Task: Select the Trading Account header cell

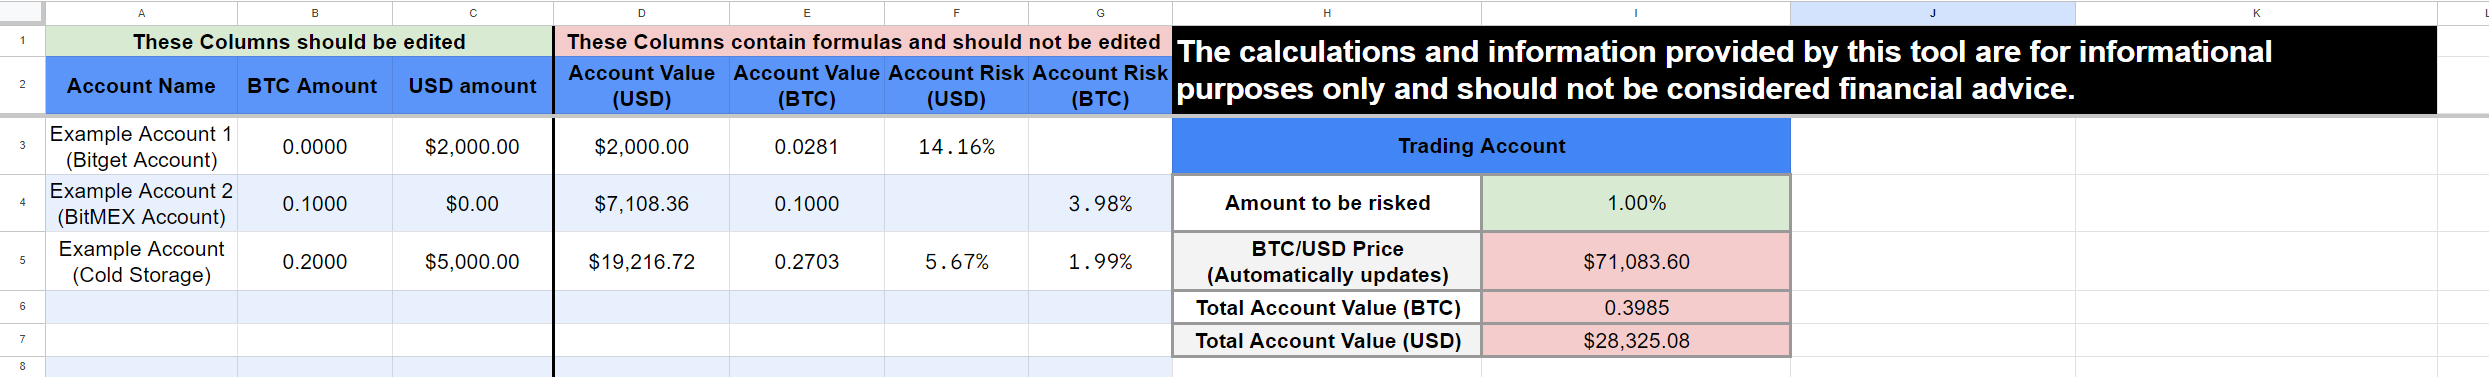Action: click(1481, 146)
